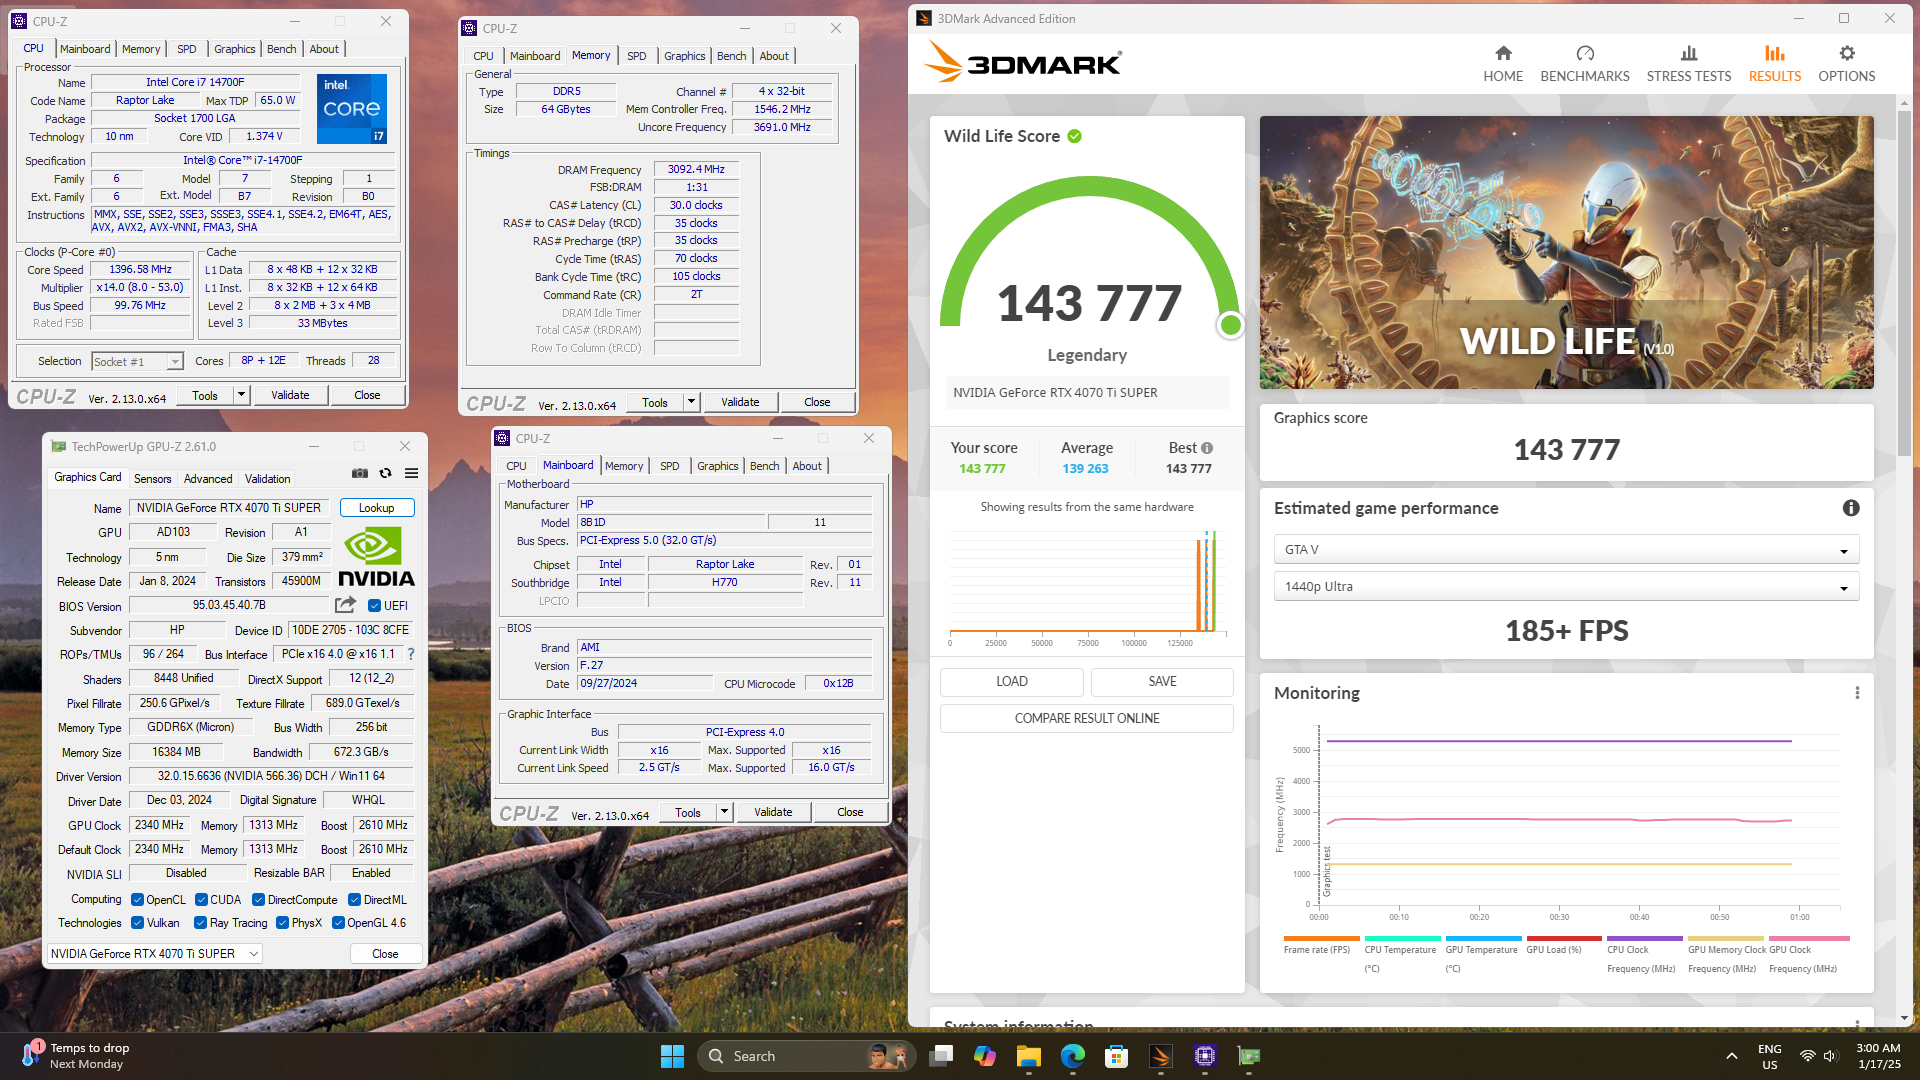
Task: Open File Explorer from taskbar
Action: [1029, 1056]
